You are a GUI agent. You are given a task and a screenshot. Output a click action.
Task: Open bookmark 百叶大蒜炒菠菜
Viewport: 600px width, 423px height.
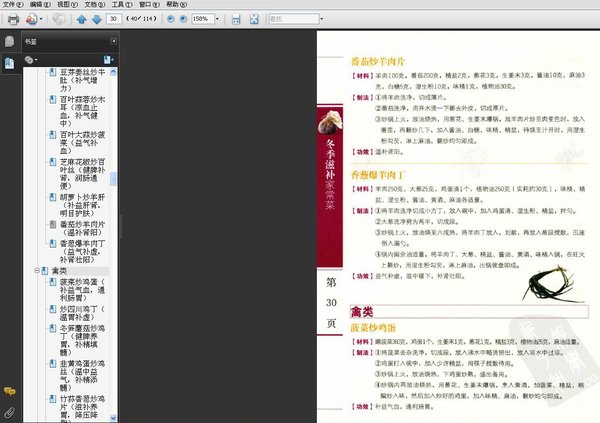[x=82, y=143]
